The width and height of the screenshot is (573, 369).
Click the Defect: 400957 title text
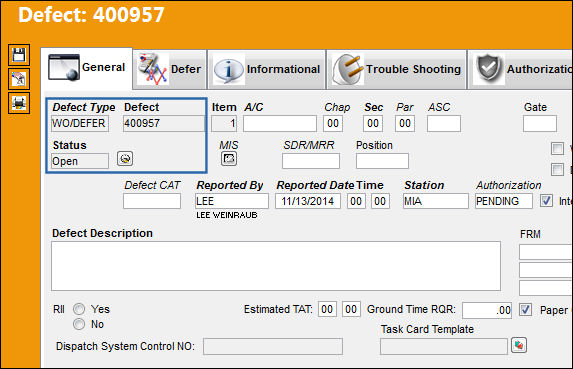click(91, 15)
